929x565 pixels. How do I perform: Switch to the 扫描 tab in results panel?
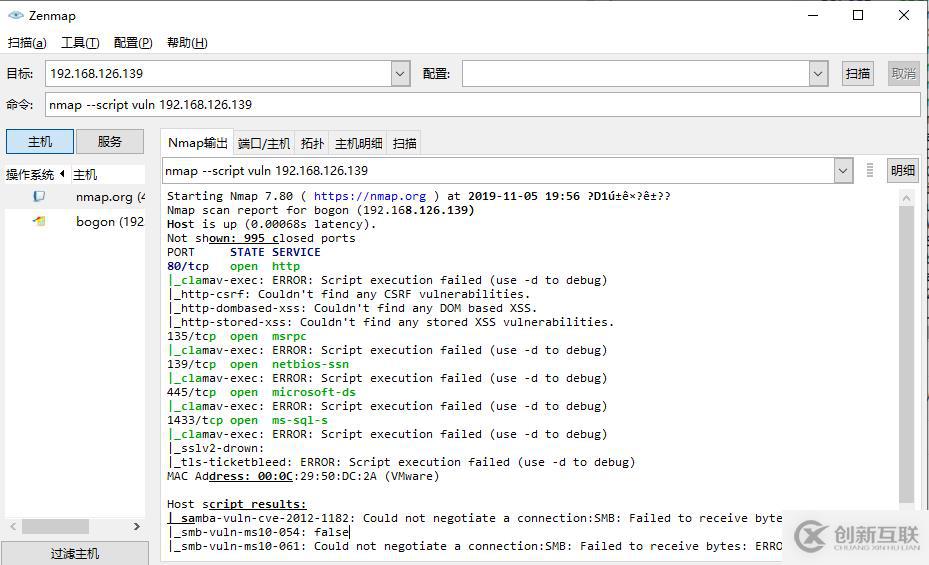[x=404, y=143]
